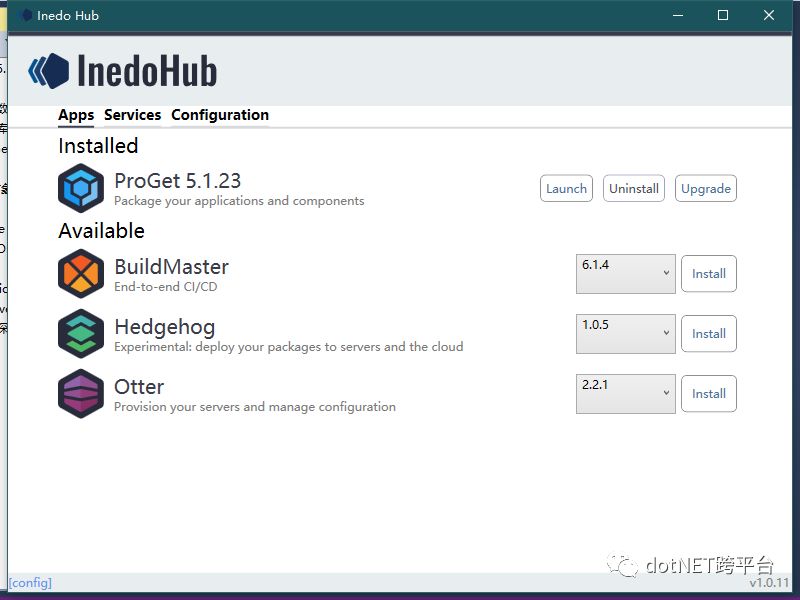The width and height of the screenshot is (800, 600).
Task: Click the Inedo Hub title bar icon
Action: click(26, 15)
